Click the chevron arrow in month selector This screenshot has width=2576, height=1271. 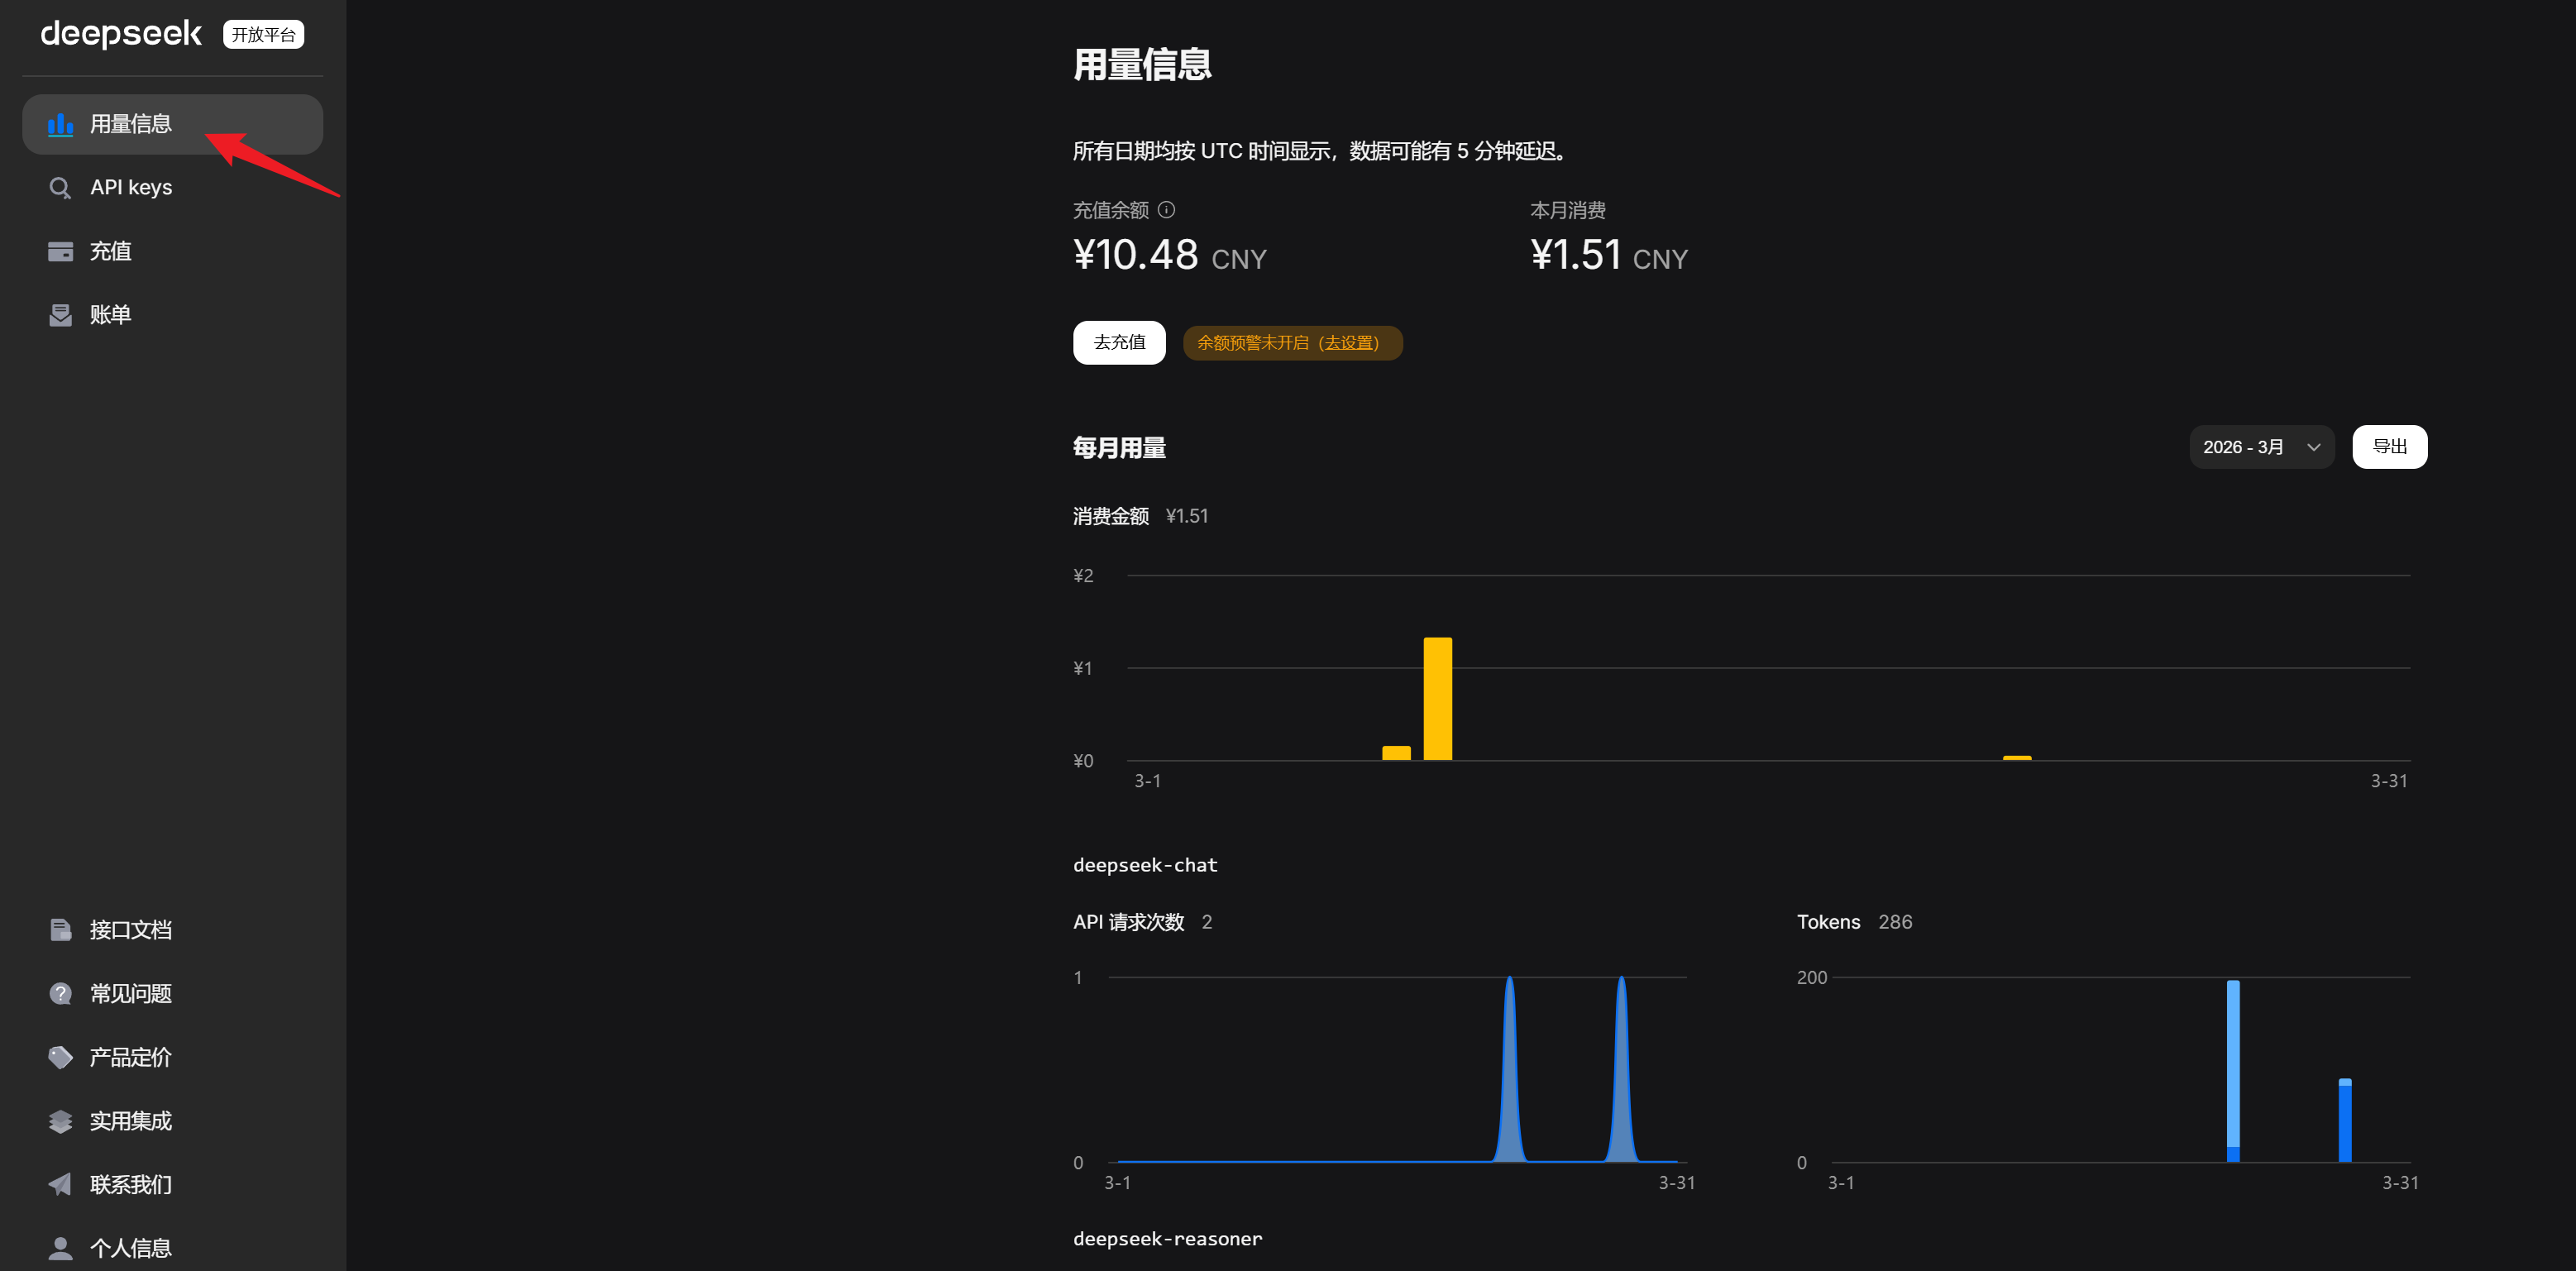tap(2313, 447)
